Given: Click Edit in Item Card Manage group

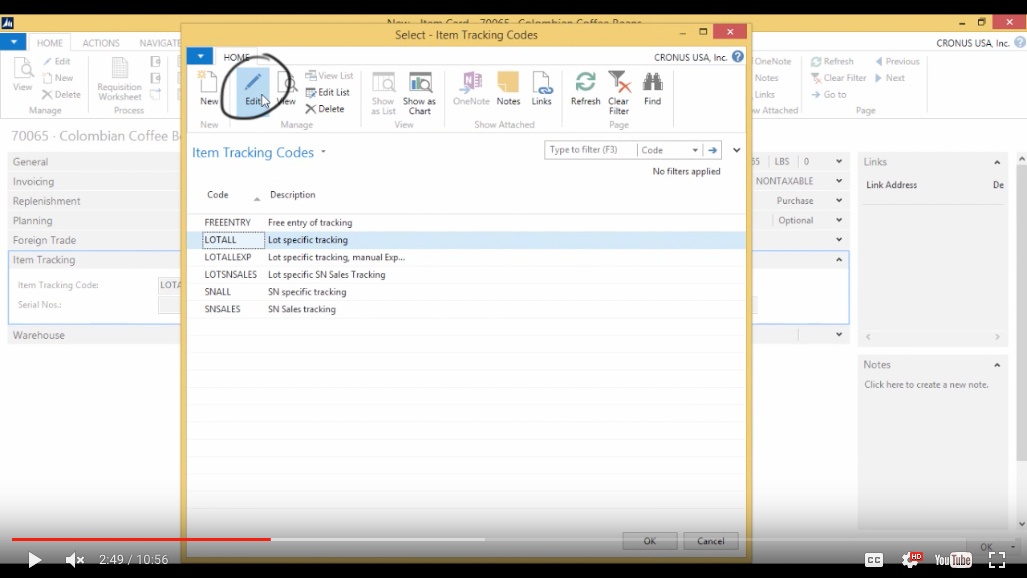Looking at the screenshot, I should coord(57,61).
